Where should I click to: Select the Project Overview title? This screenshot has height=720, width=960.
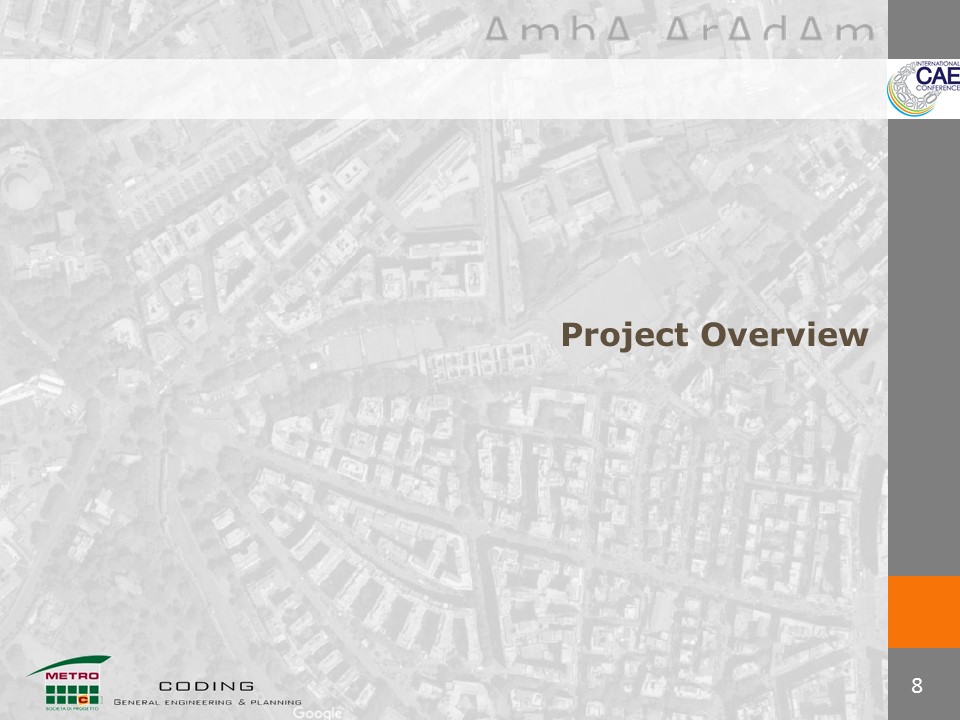click(x=712, y=335)
